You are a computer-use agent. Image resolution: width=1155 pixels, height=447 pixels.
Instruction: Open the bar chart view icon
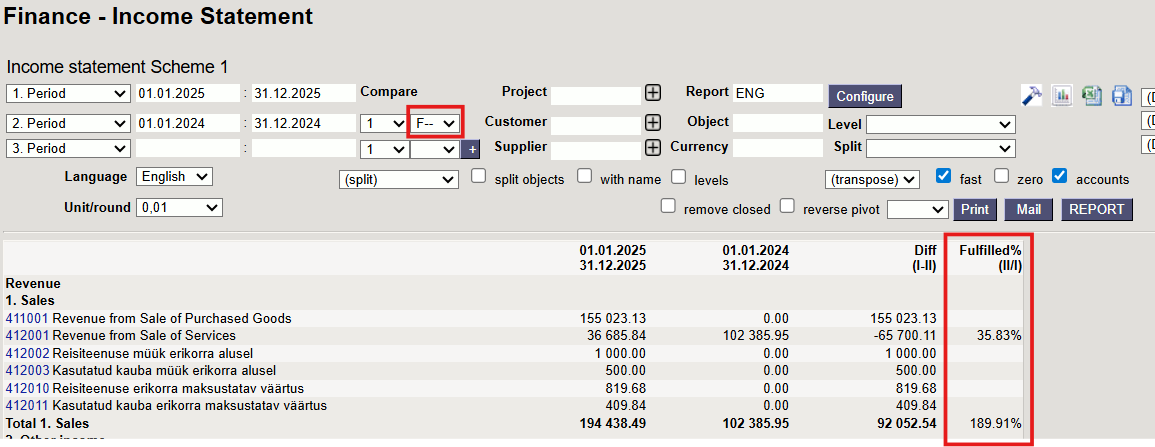tap(1062, 95)
